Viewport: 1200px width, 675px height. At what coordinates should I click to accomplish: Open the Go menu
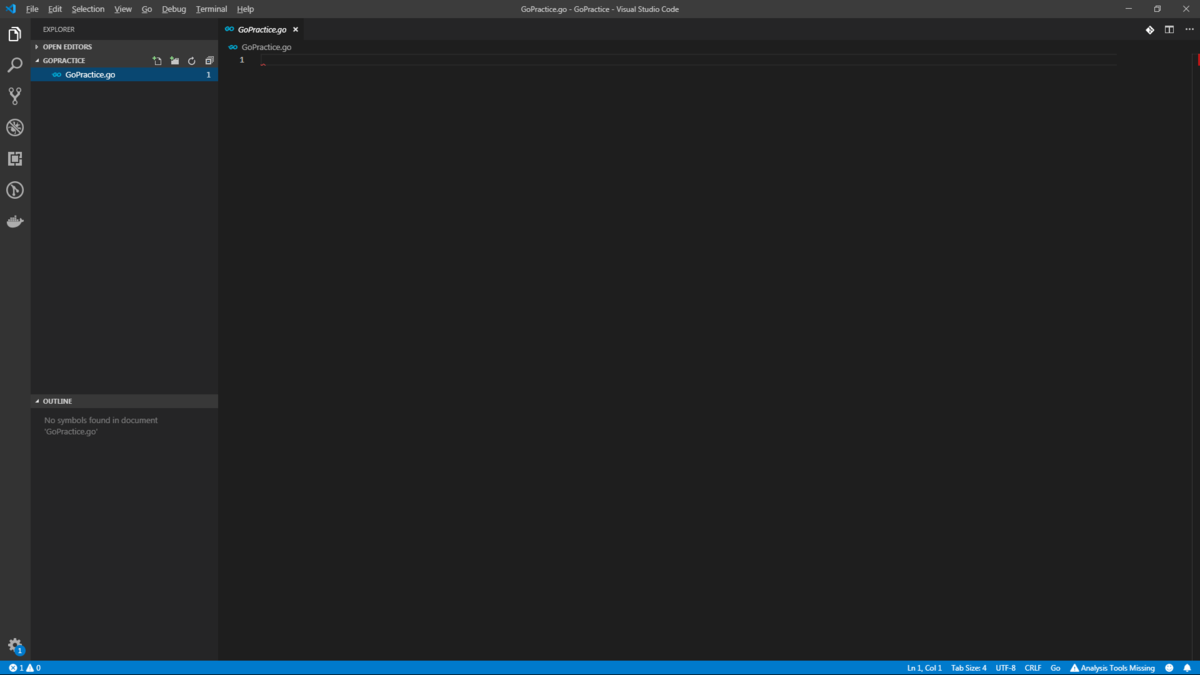[147, 9]
